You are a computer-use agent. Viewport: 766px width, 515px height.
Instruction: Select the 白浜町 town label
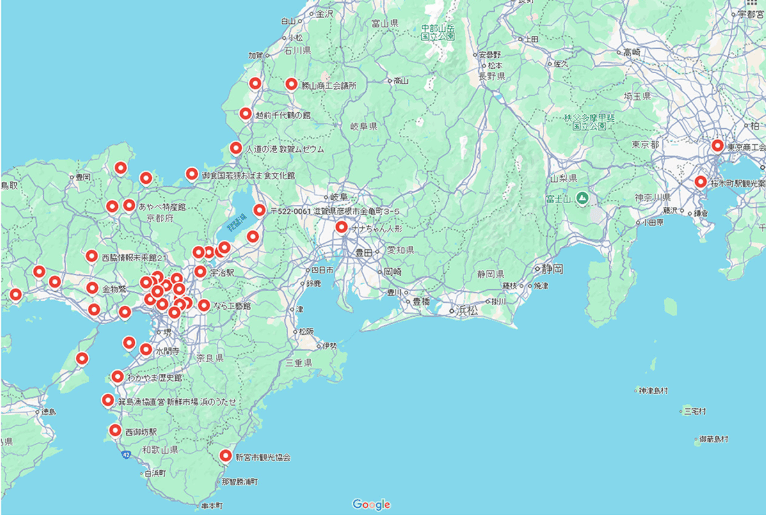click(x=156, y=473)
